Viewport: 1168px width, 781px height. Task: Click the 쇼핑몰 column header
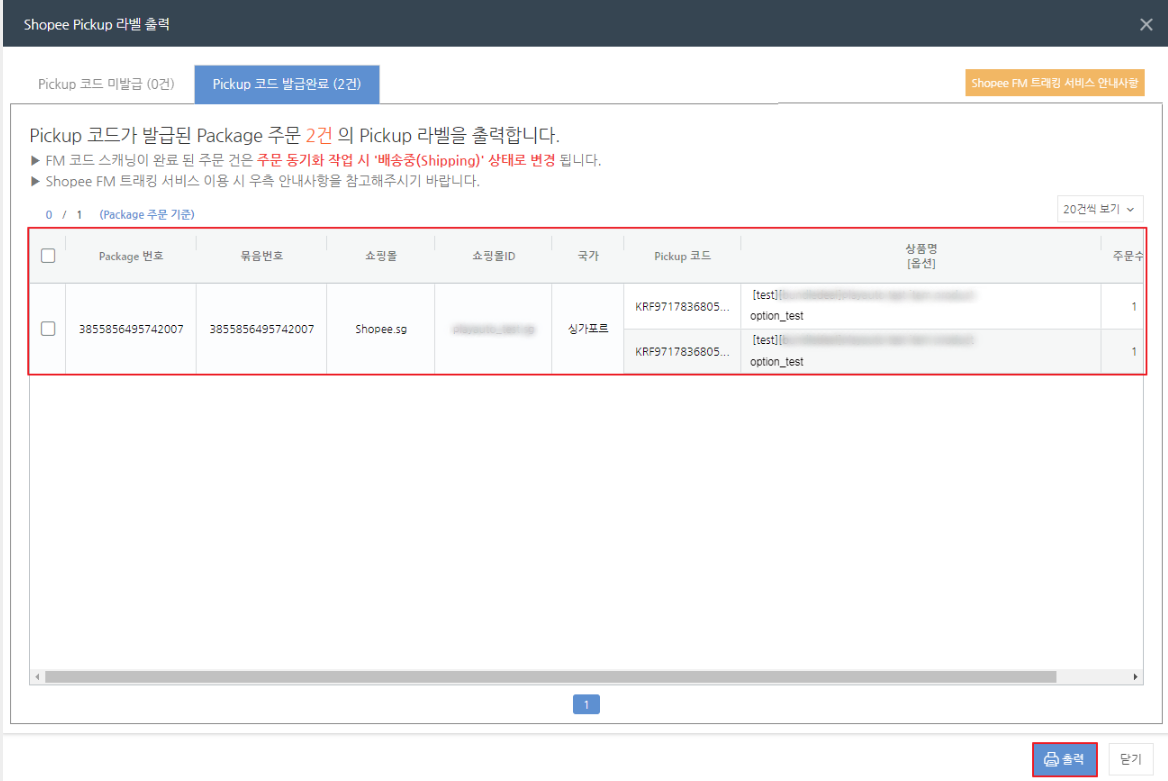(x=380, y=256)
